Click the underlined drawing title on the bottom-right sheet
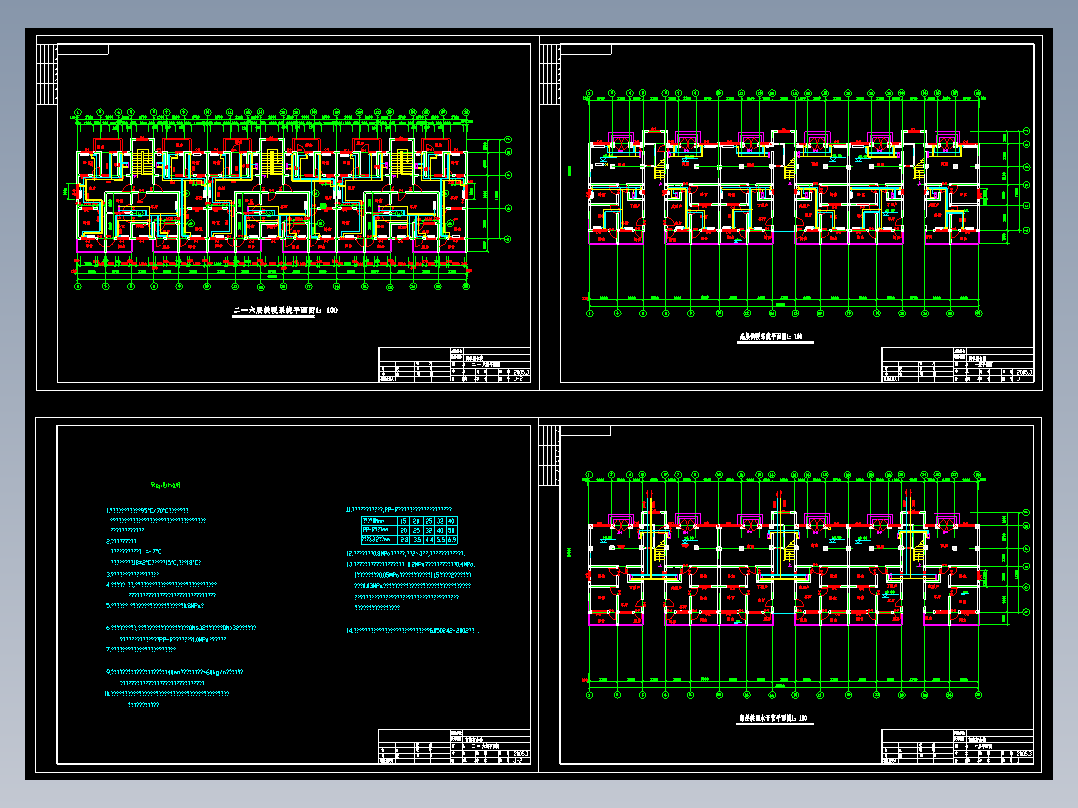 (x=773, y=719)
